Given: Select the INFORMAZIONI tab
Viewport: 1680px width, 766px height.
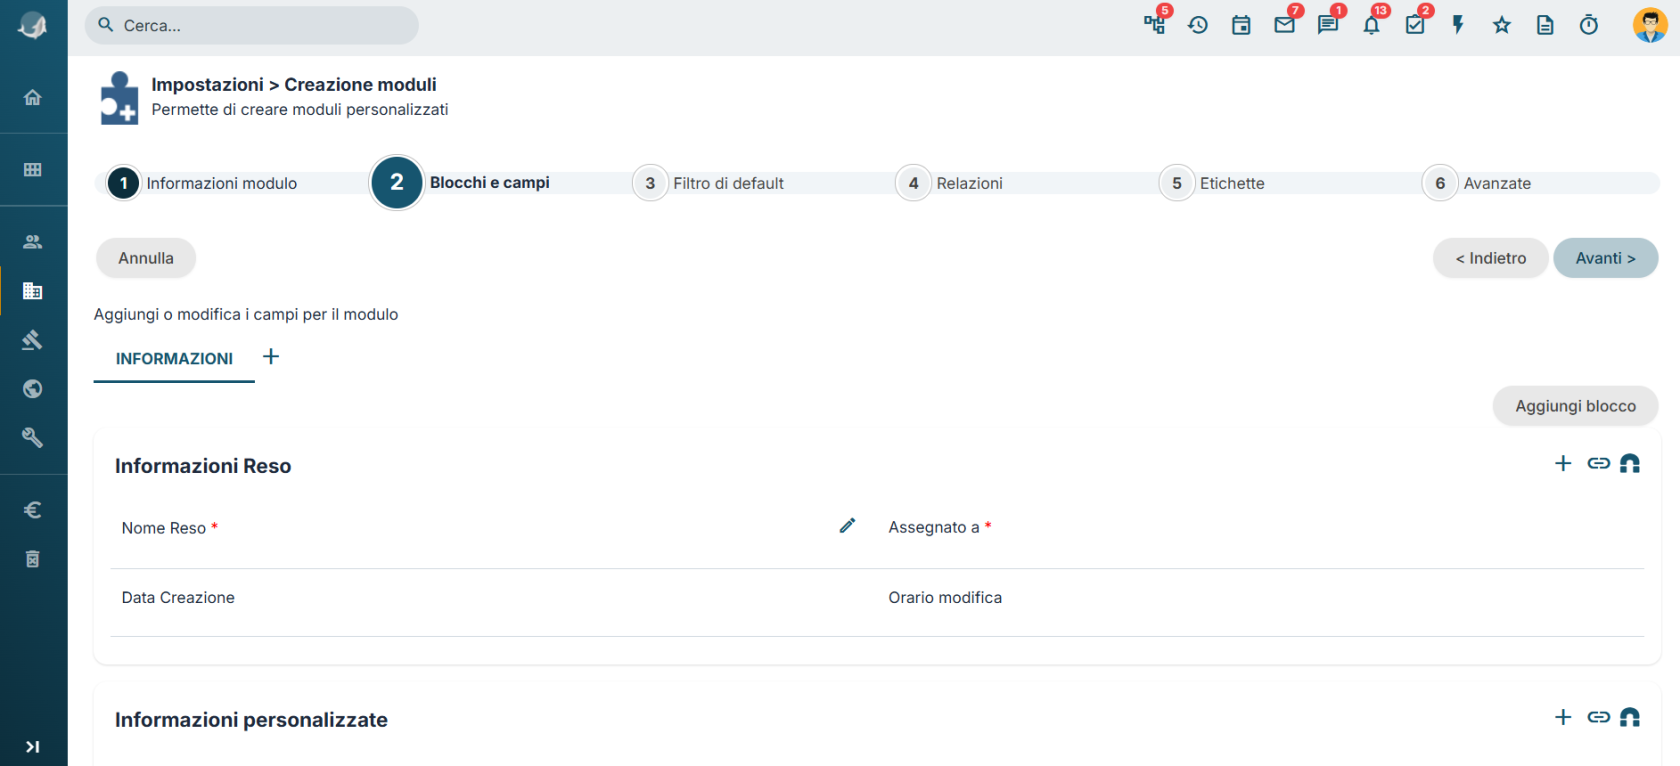Looking at the screenshot, I should 174,359.
